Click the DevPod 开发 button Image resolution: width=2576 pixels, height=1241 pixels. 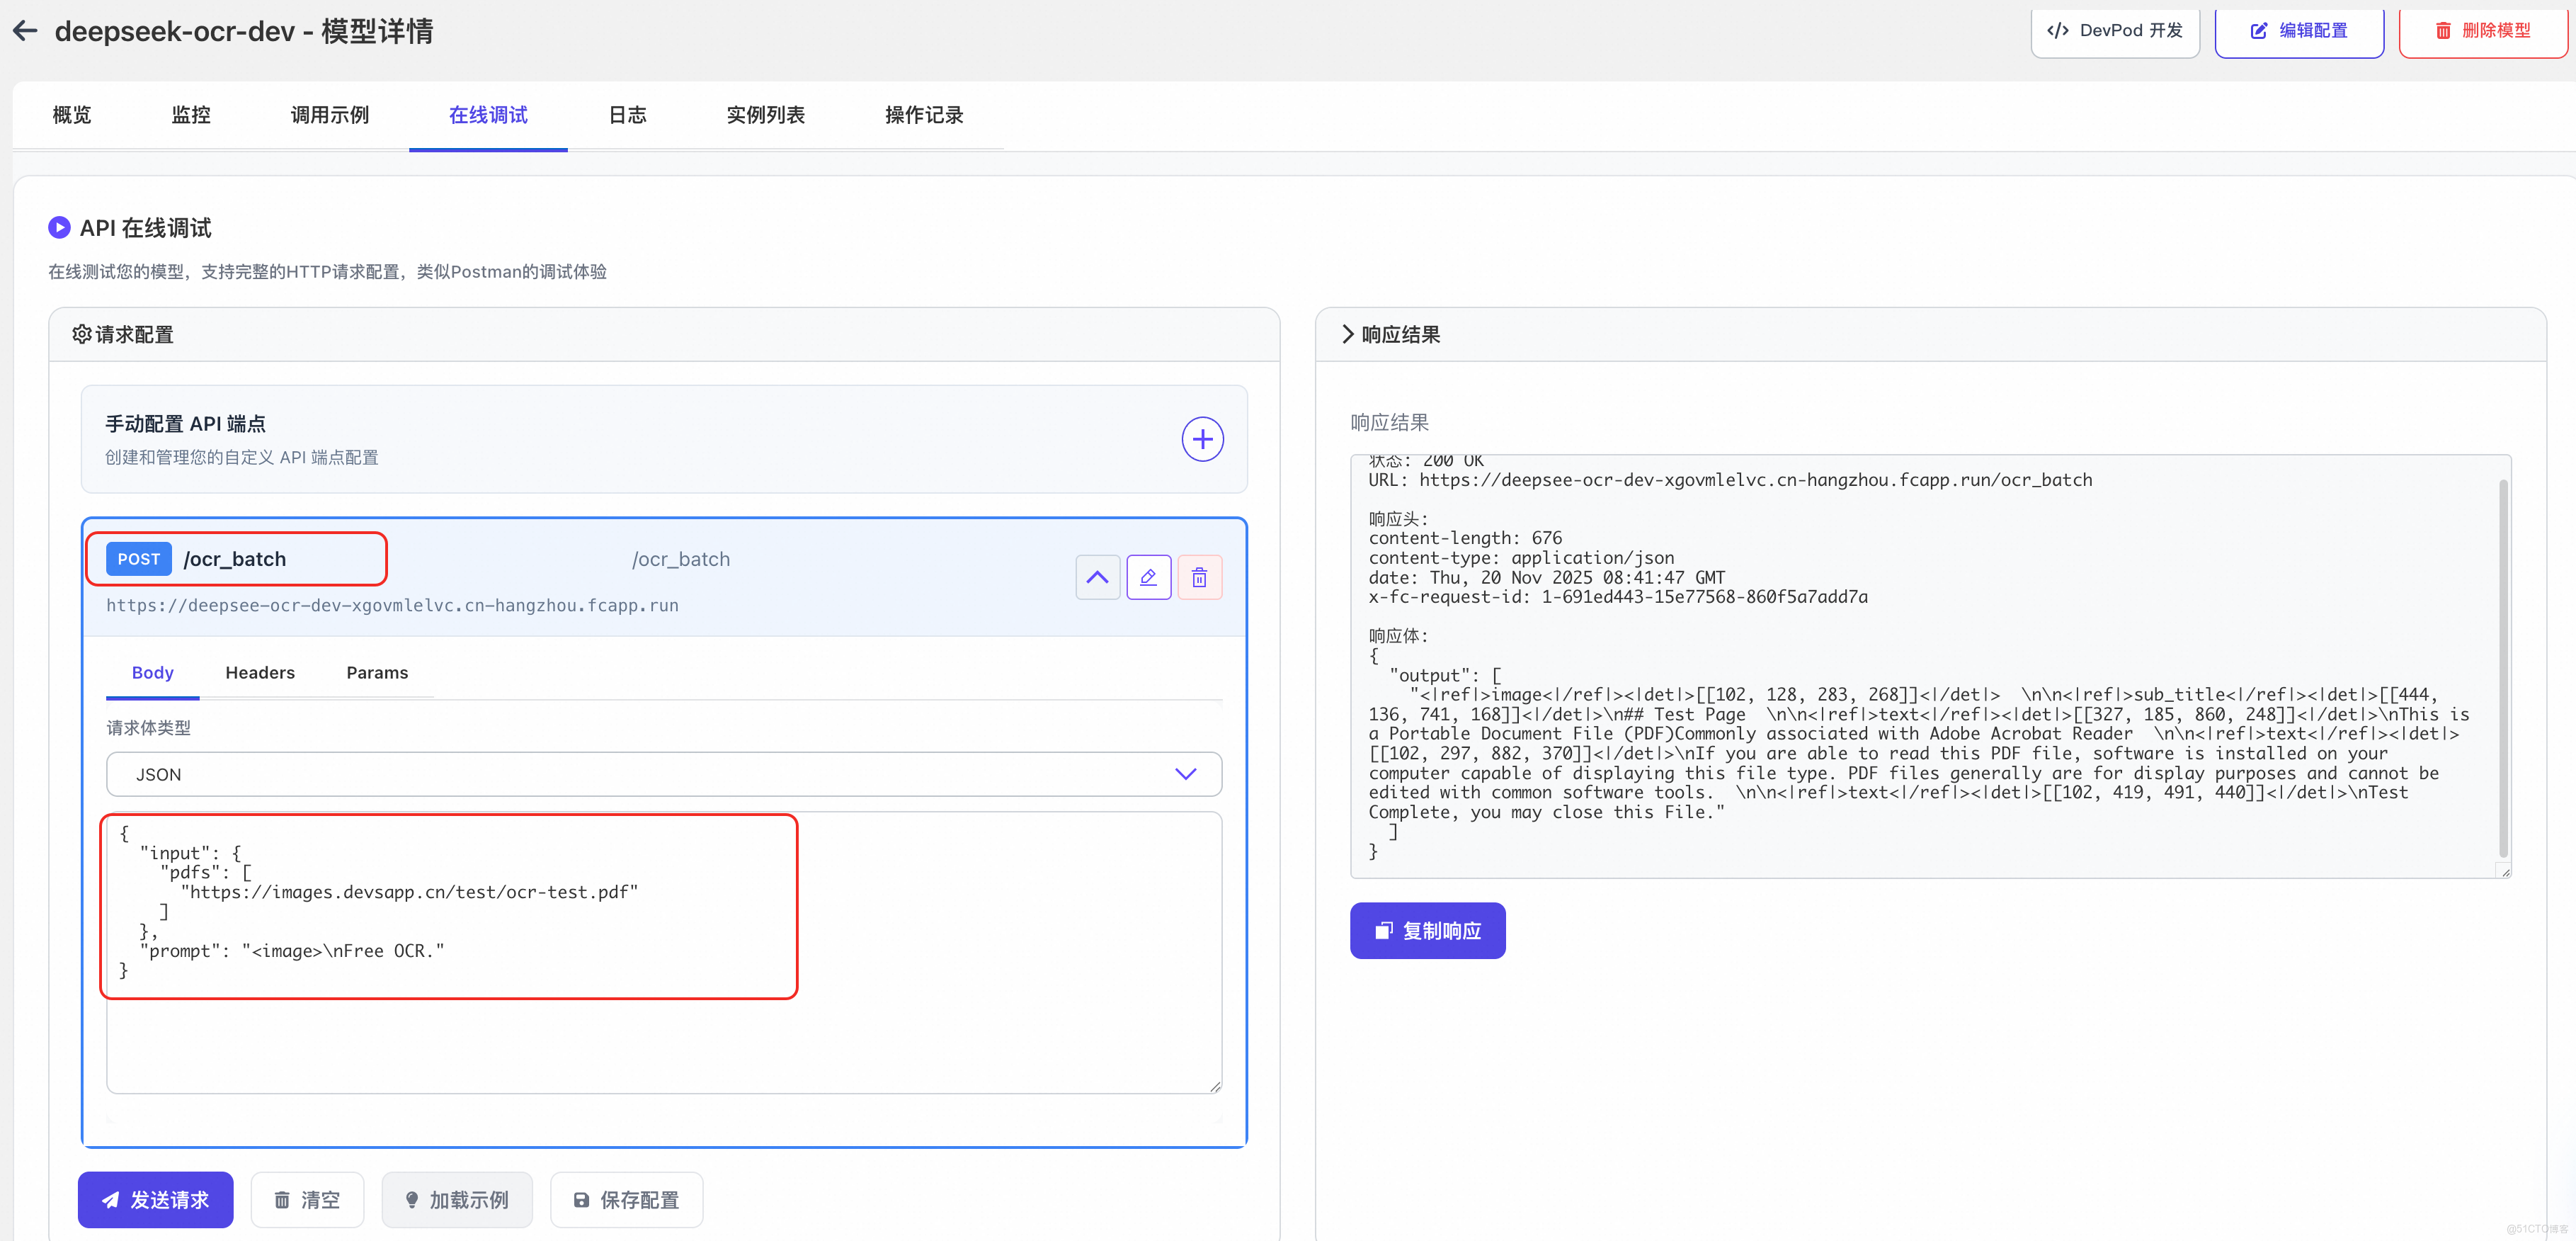[2115, 31]
